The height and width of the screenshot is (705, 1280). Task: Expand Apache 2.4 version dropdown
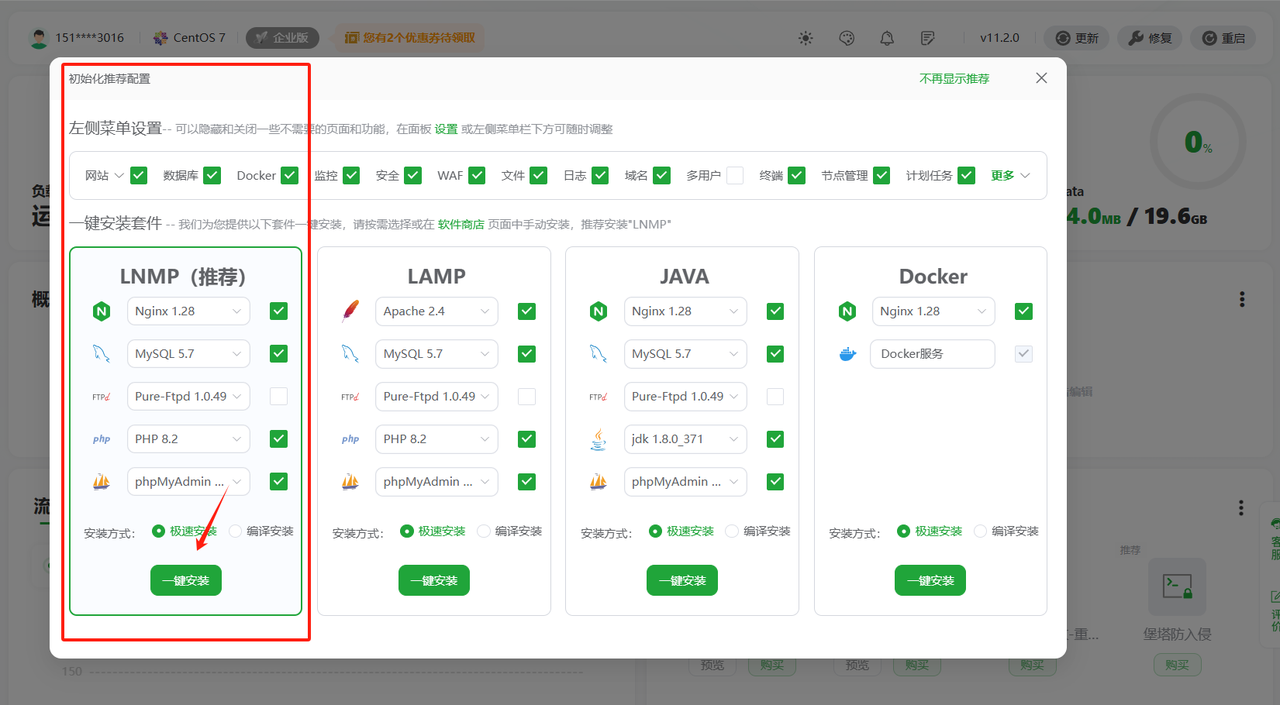pos(436,311)
